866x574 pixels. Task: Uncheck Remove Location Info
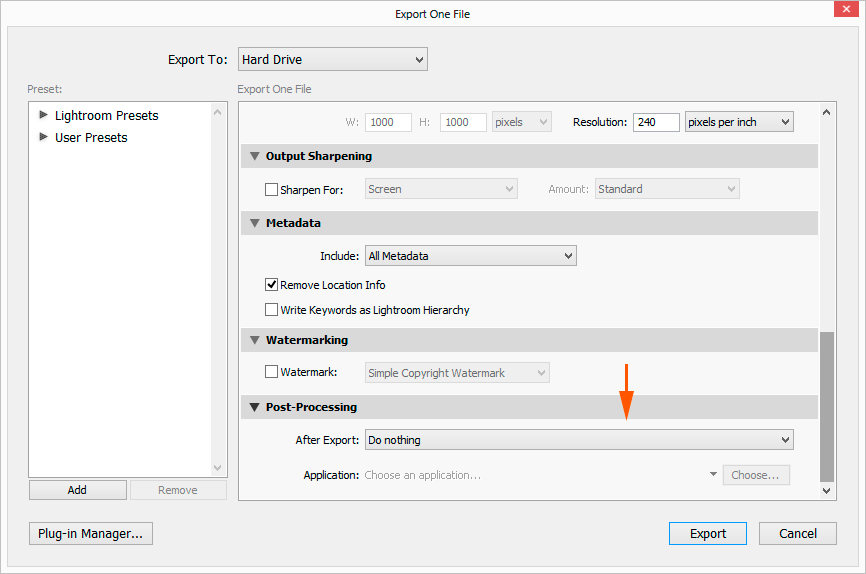271,285
